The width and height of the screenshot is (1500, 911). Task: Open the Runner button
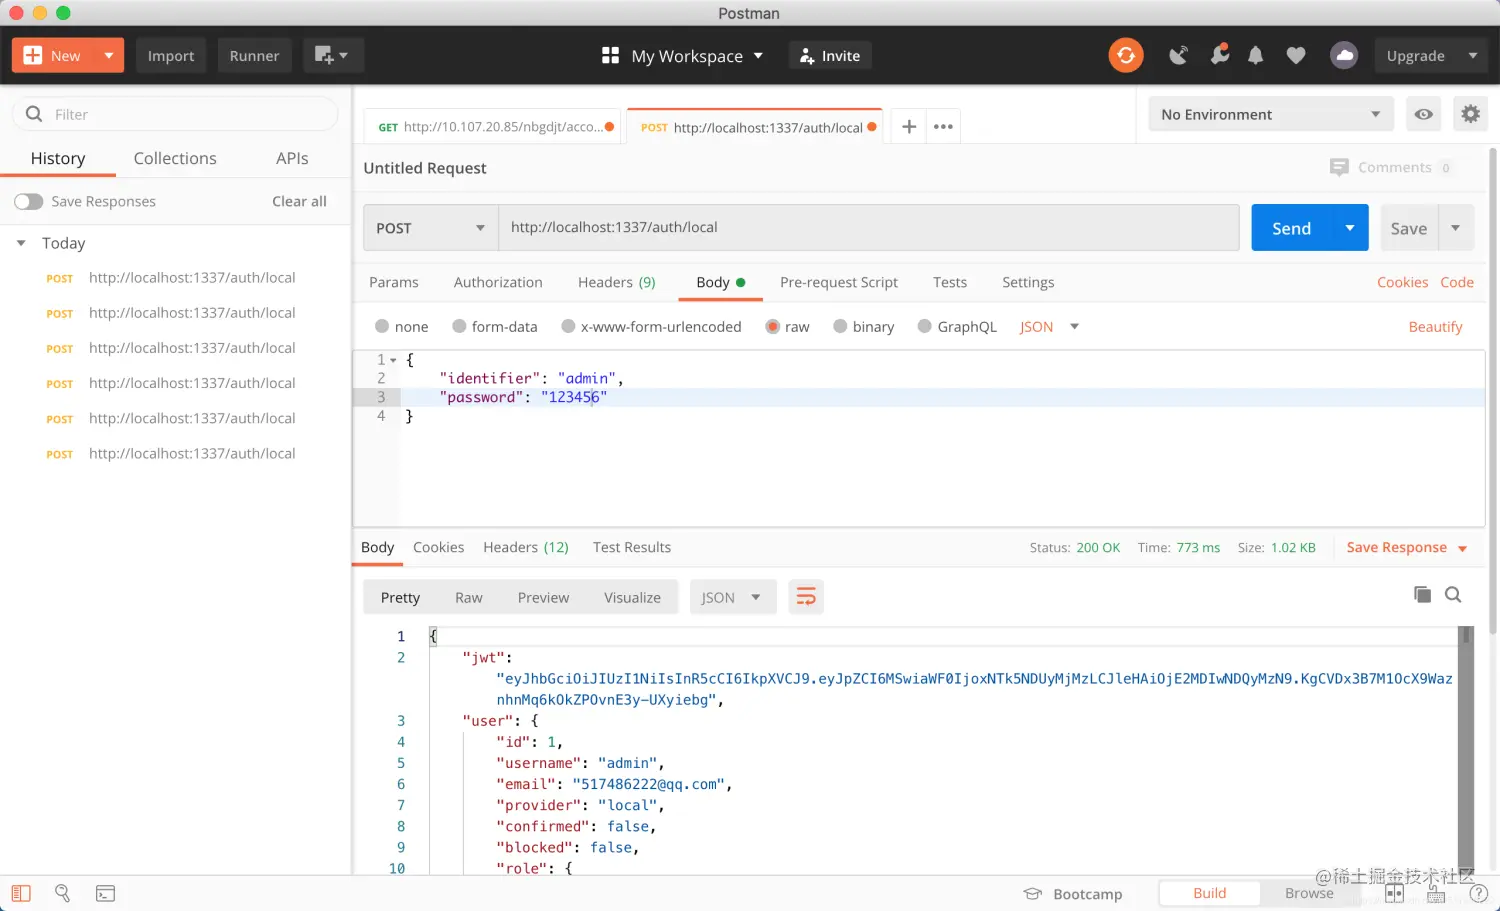[254, 55]
